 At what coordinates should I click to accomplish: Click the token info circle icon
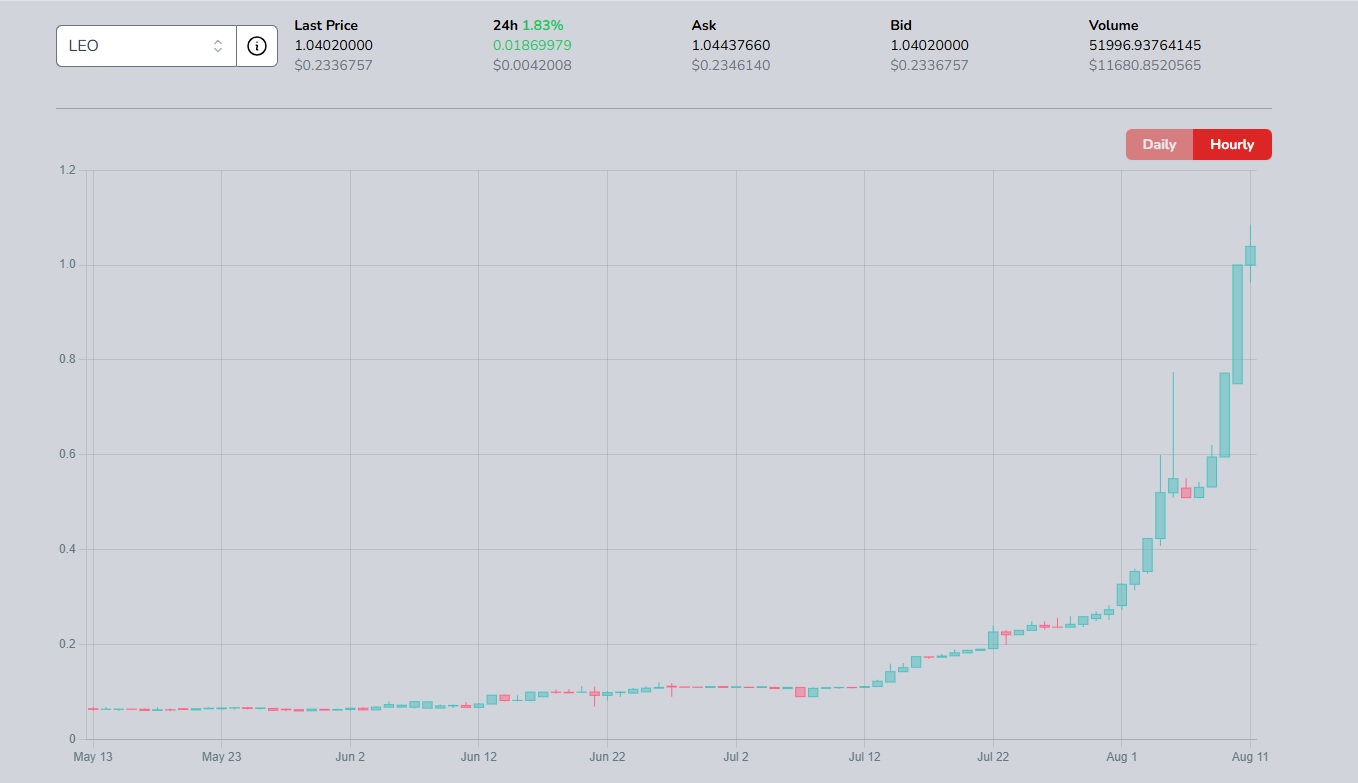[257, 46]
